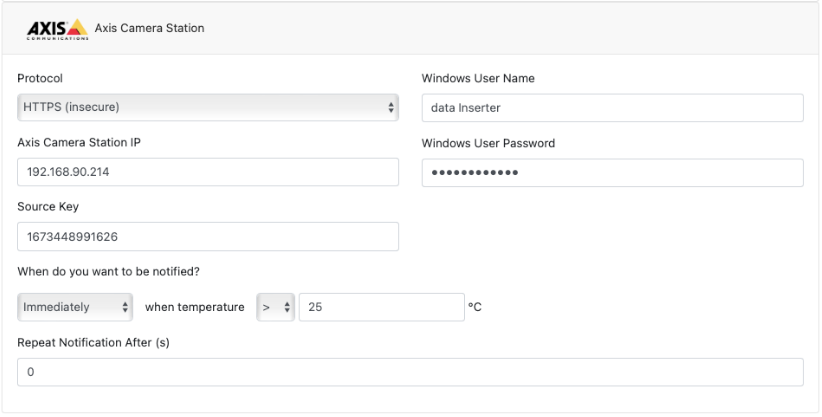
Task: Click the Windows User Name label
Action: pos(480,78)
